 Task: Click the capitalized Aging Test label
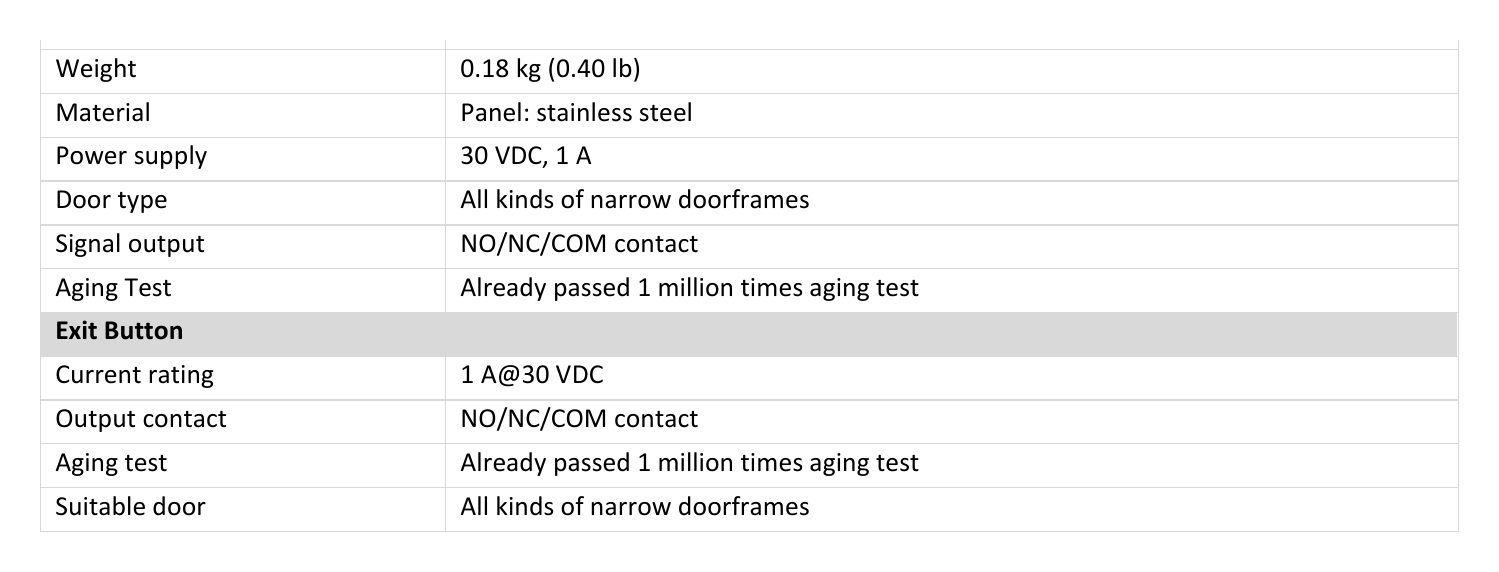tap(113, 288)
